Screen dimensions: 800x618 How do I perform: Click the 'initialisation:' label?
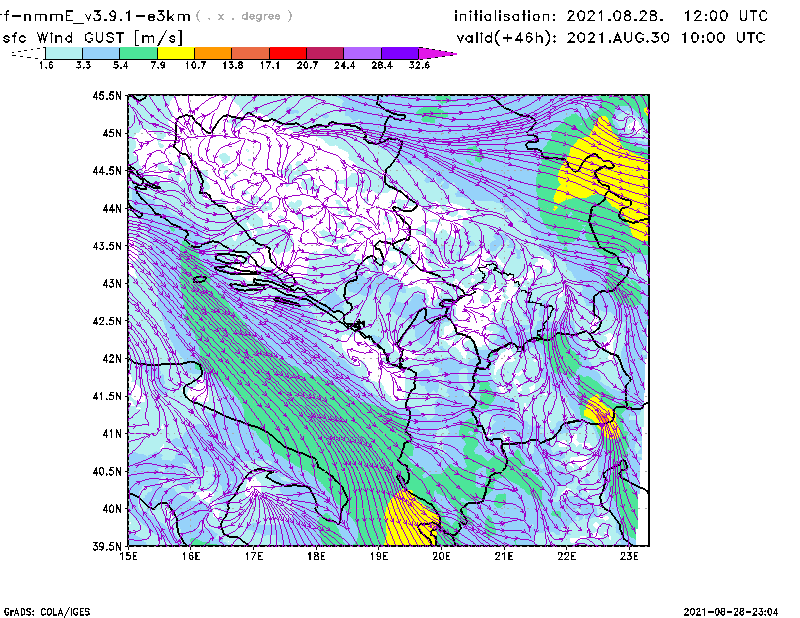click(505, 16)
